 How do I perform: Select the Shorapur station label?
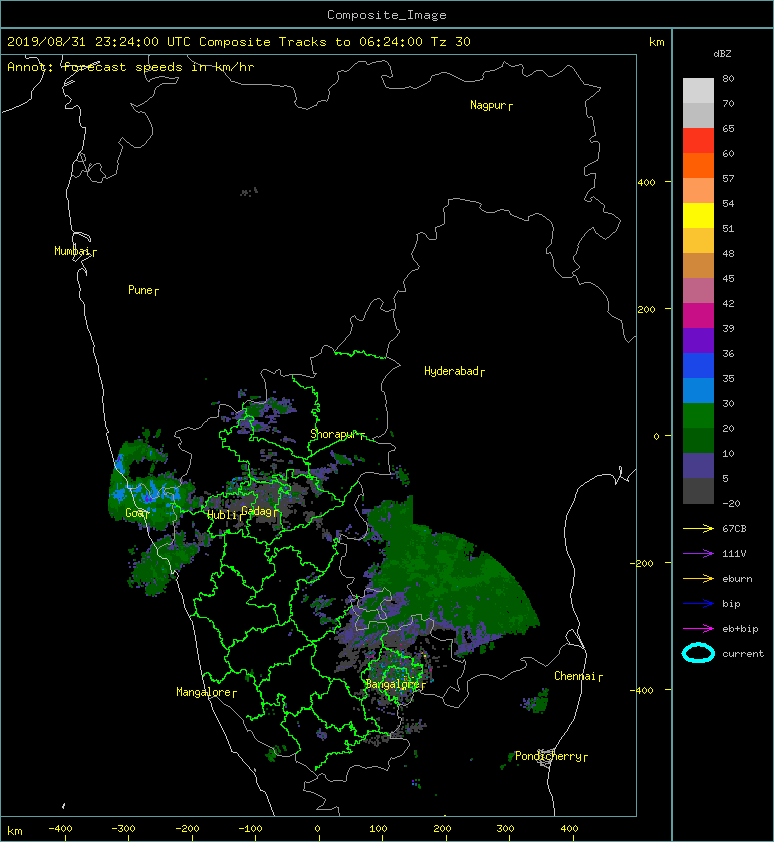point(334,434)
